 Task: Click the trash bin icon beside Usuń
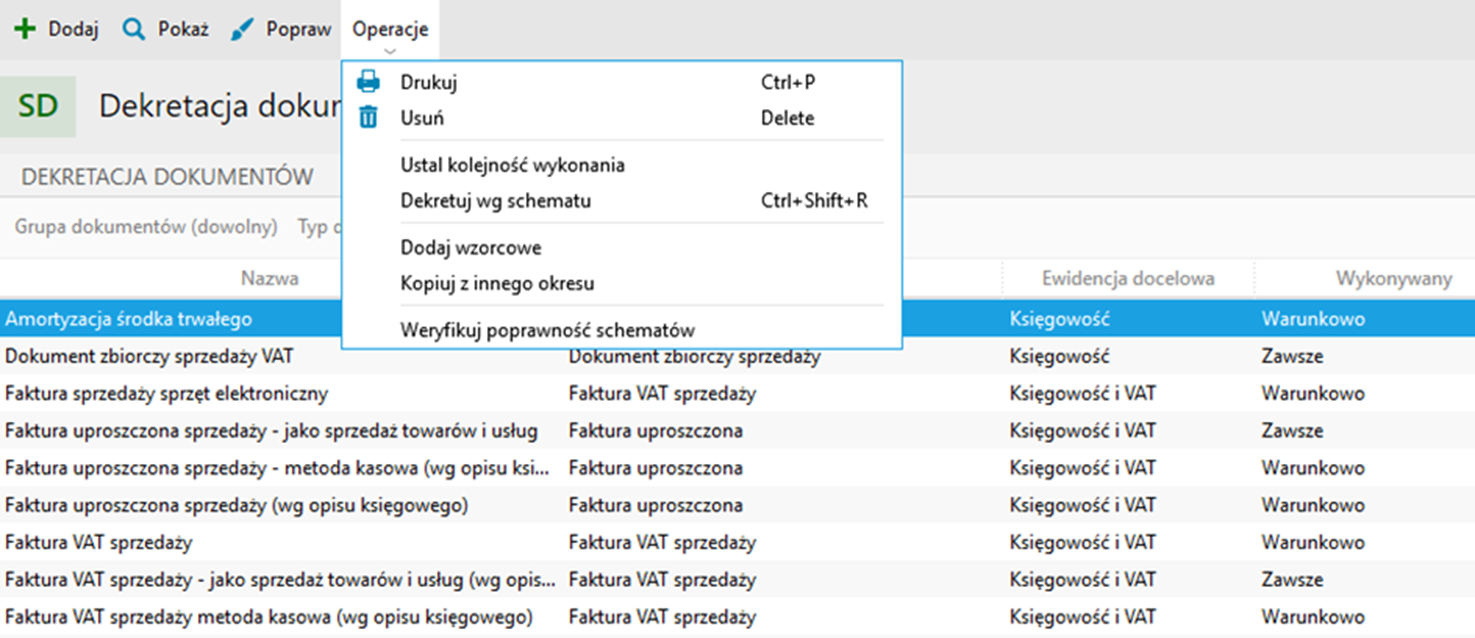368,118
